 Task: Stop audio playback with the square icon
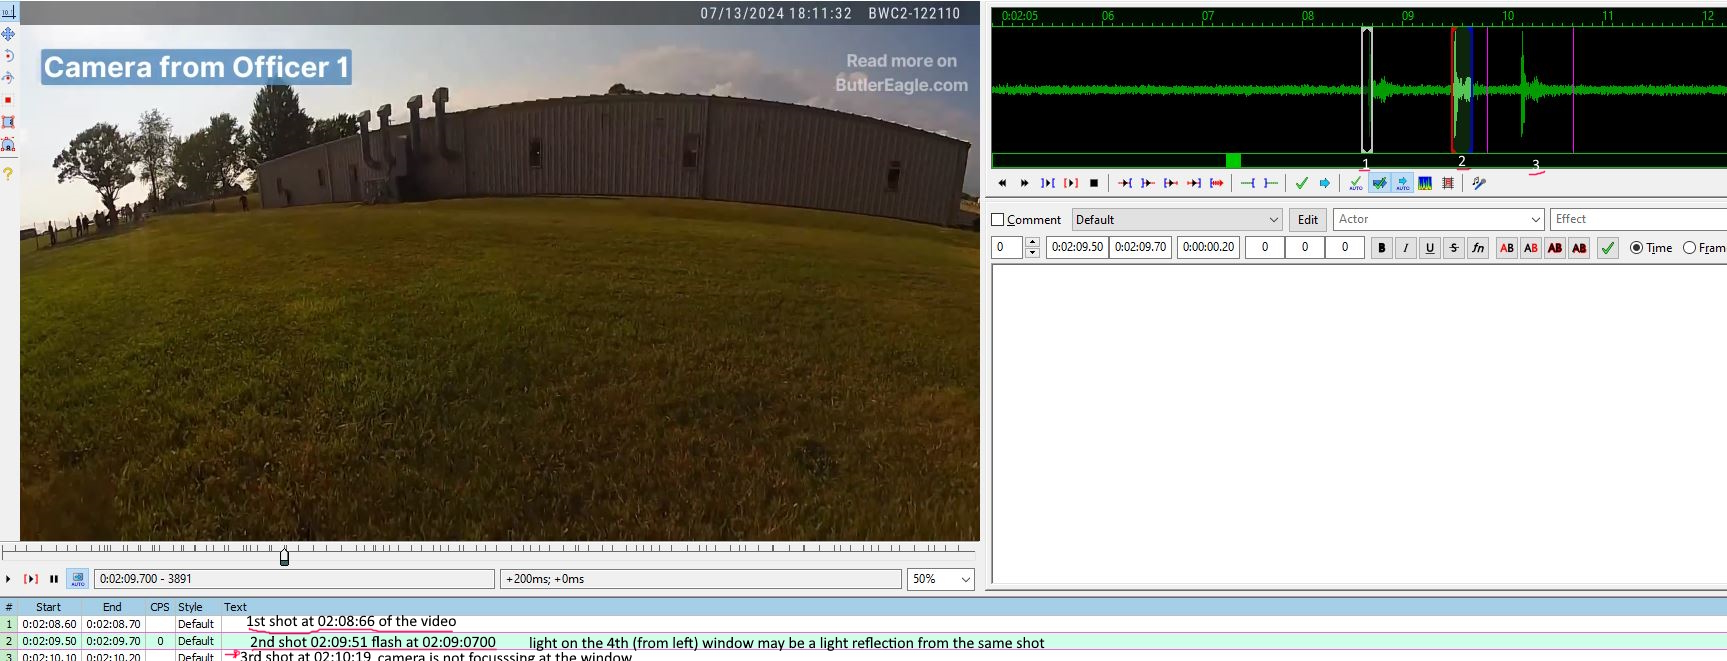[1094, 183]
